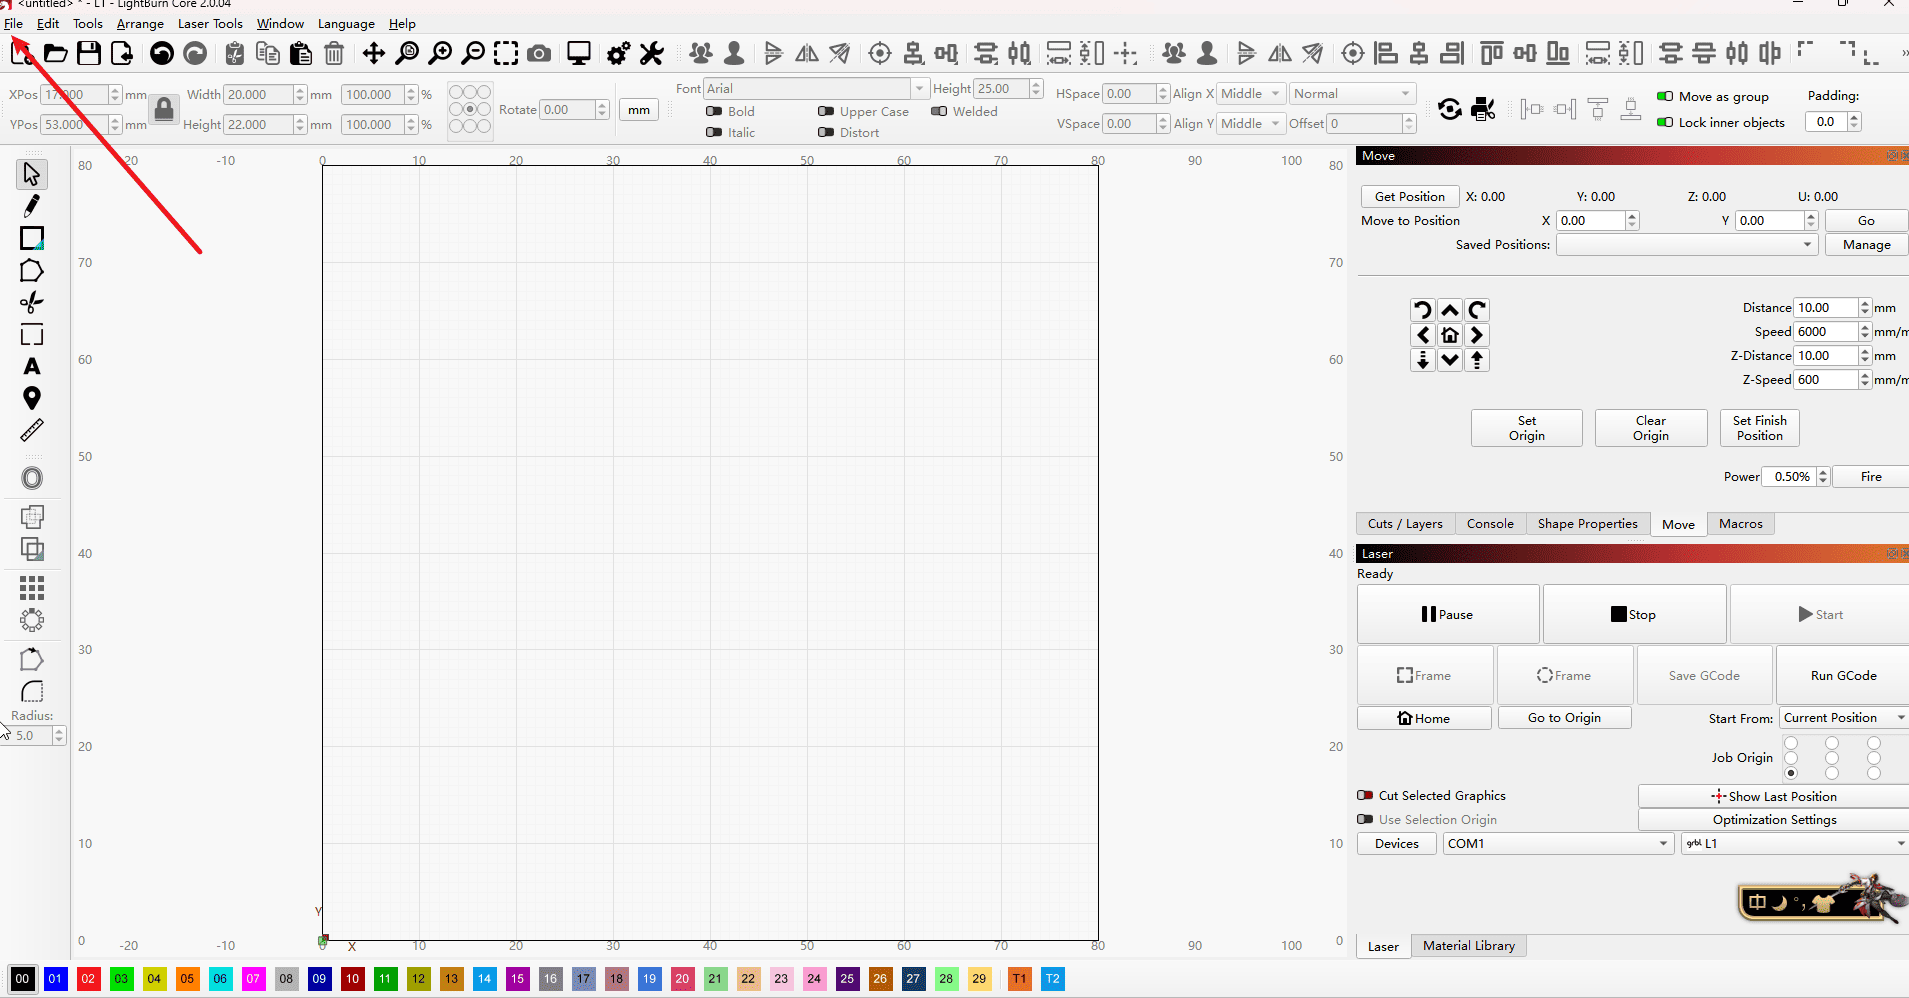Select the Measure ruler tool
Viewport: 1909px width, 998px height.
click(x=32, y=431)
